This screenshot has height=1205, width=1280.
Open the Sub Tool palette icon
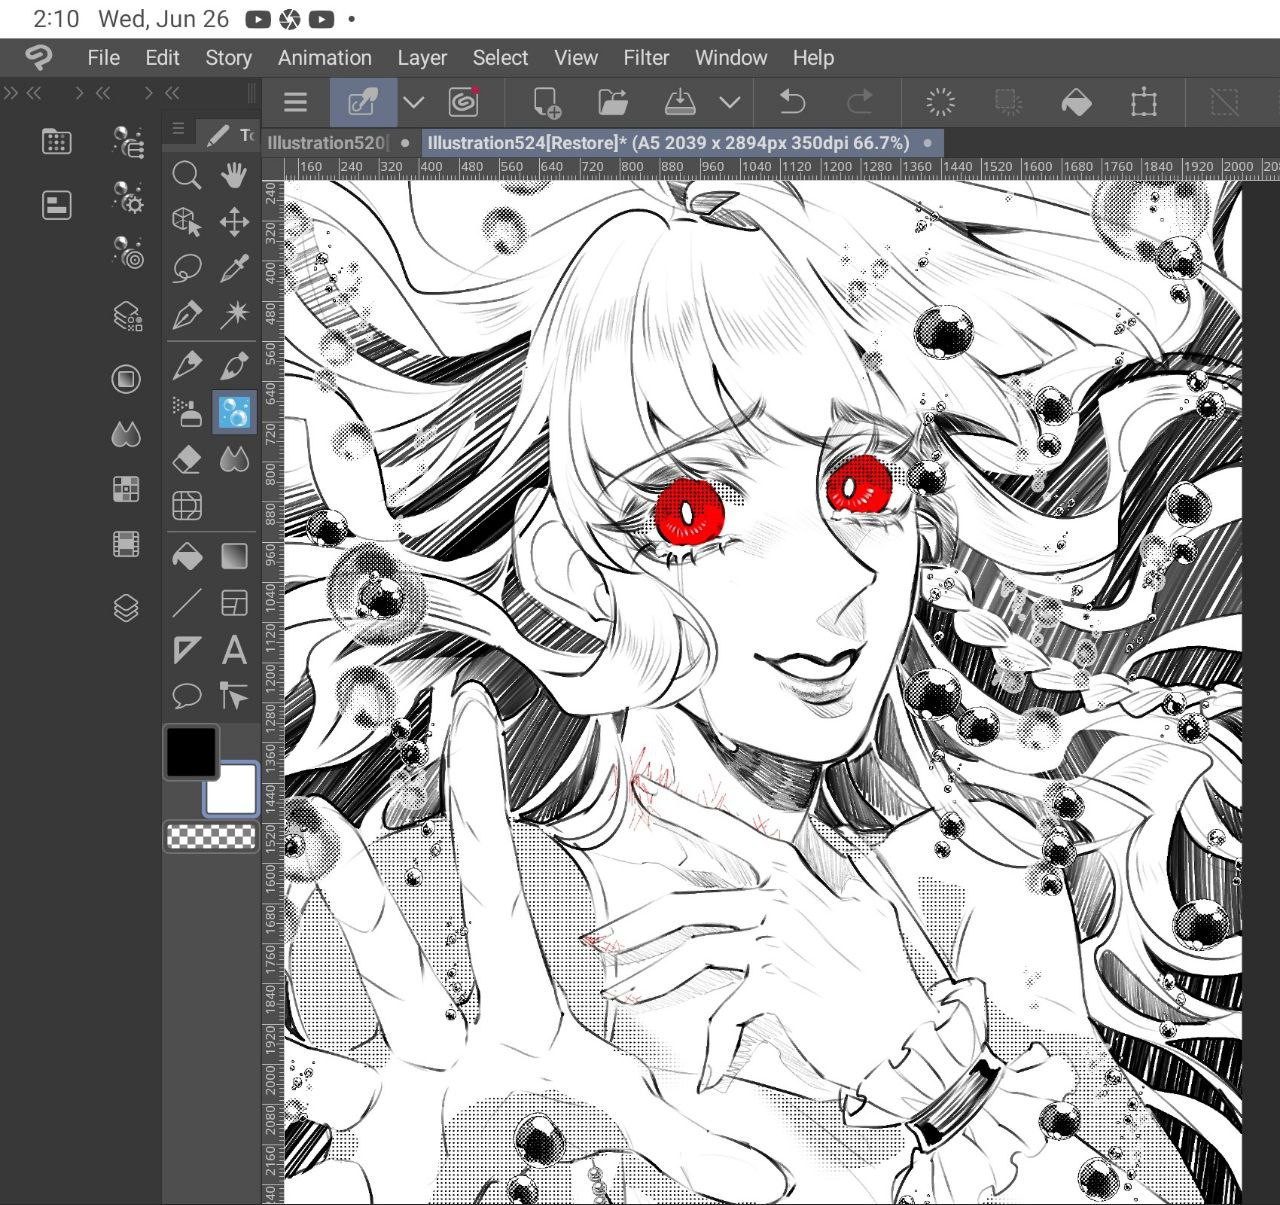(x=127, y=142)
